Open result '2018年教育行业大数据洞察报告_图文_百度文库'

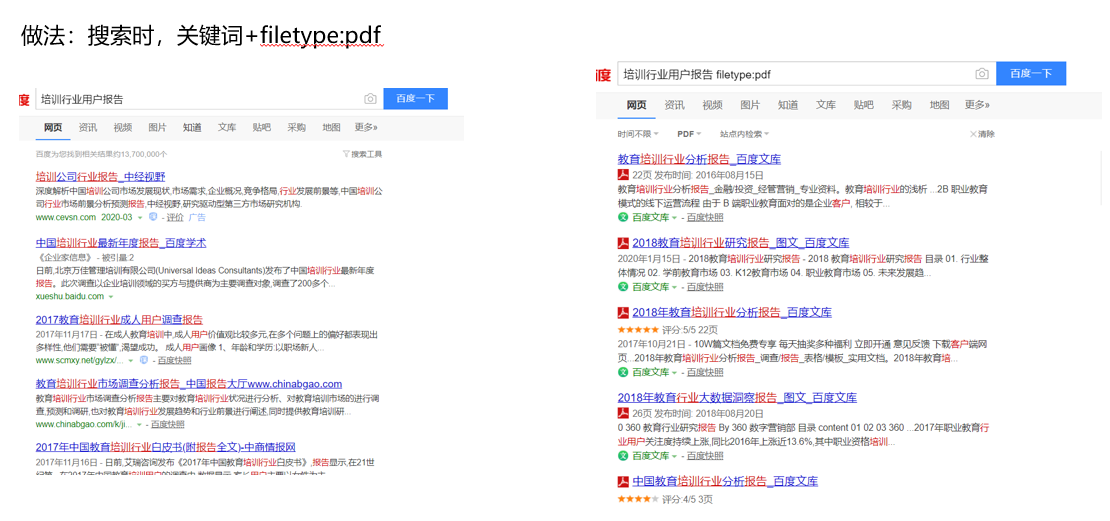(738, 397)
